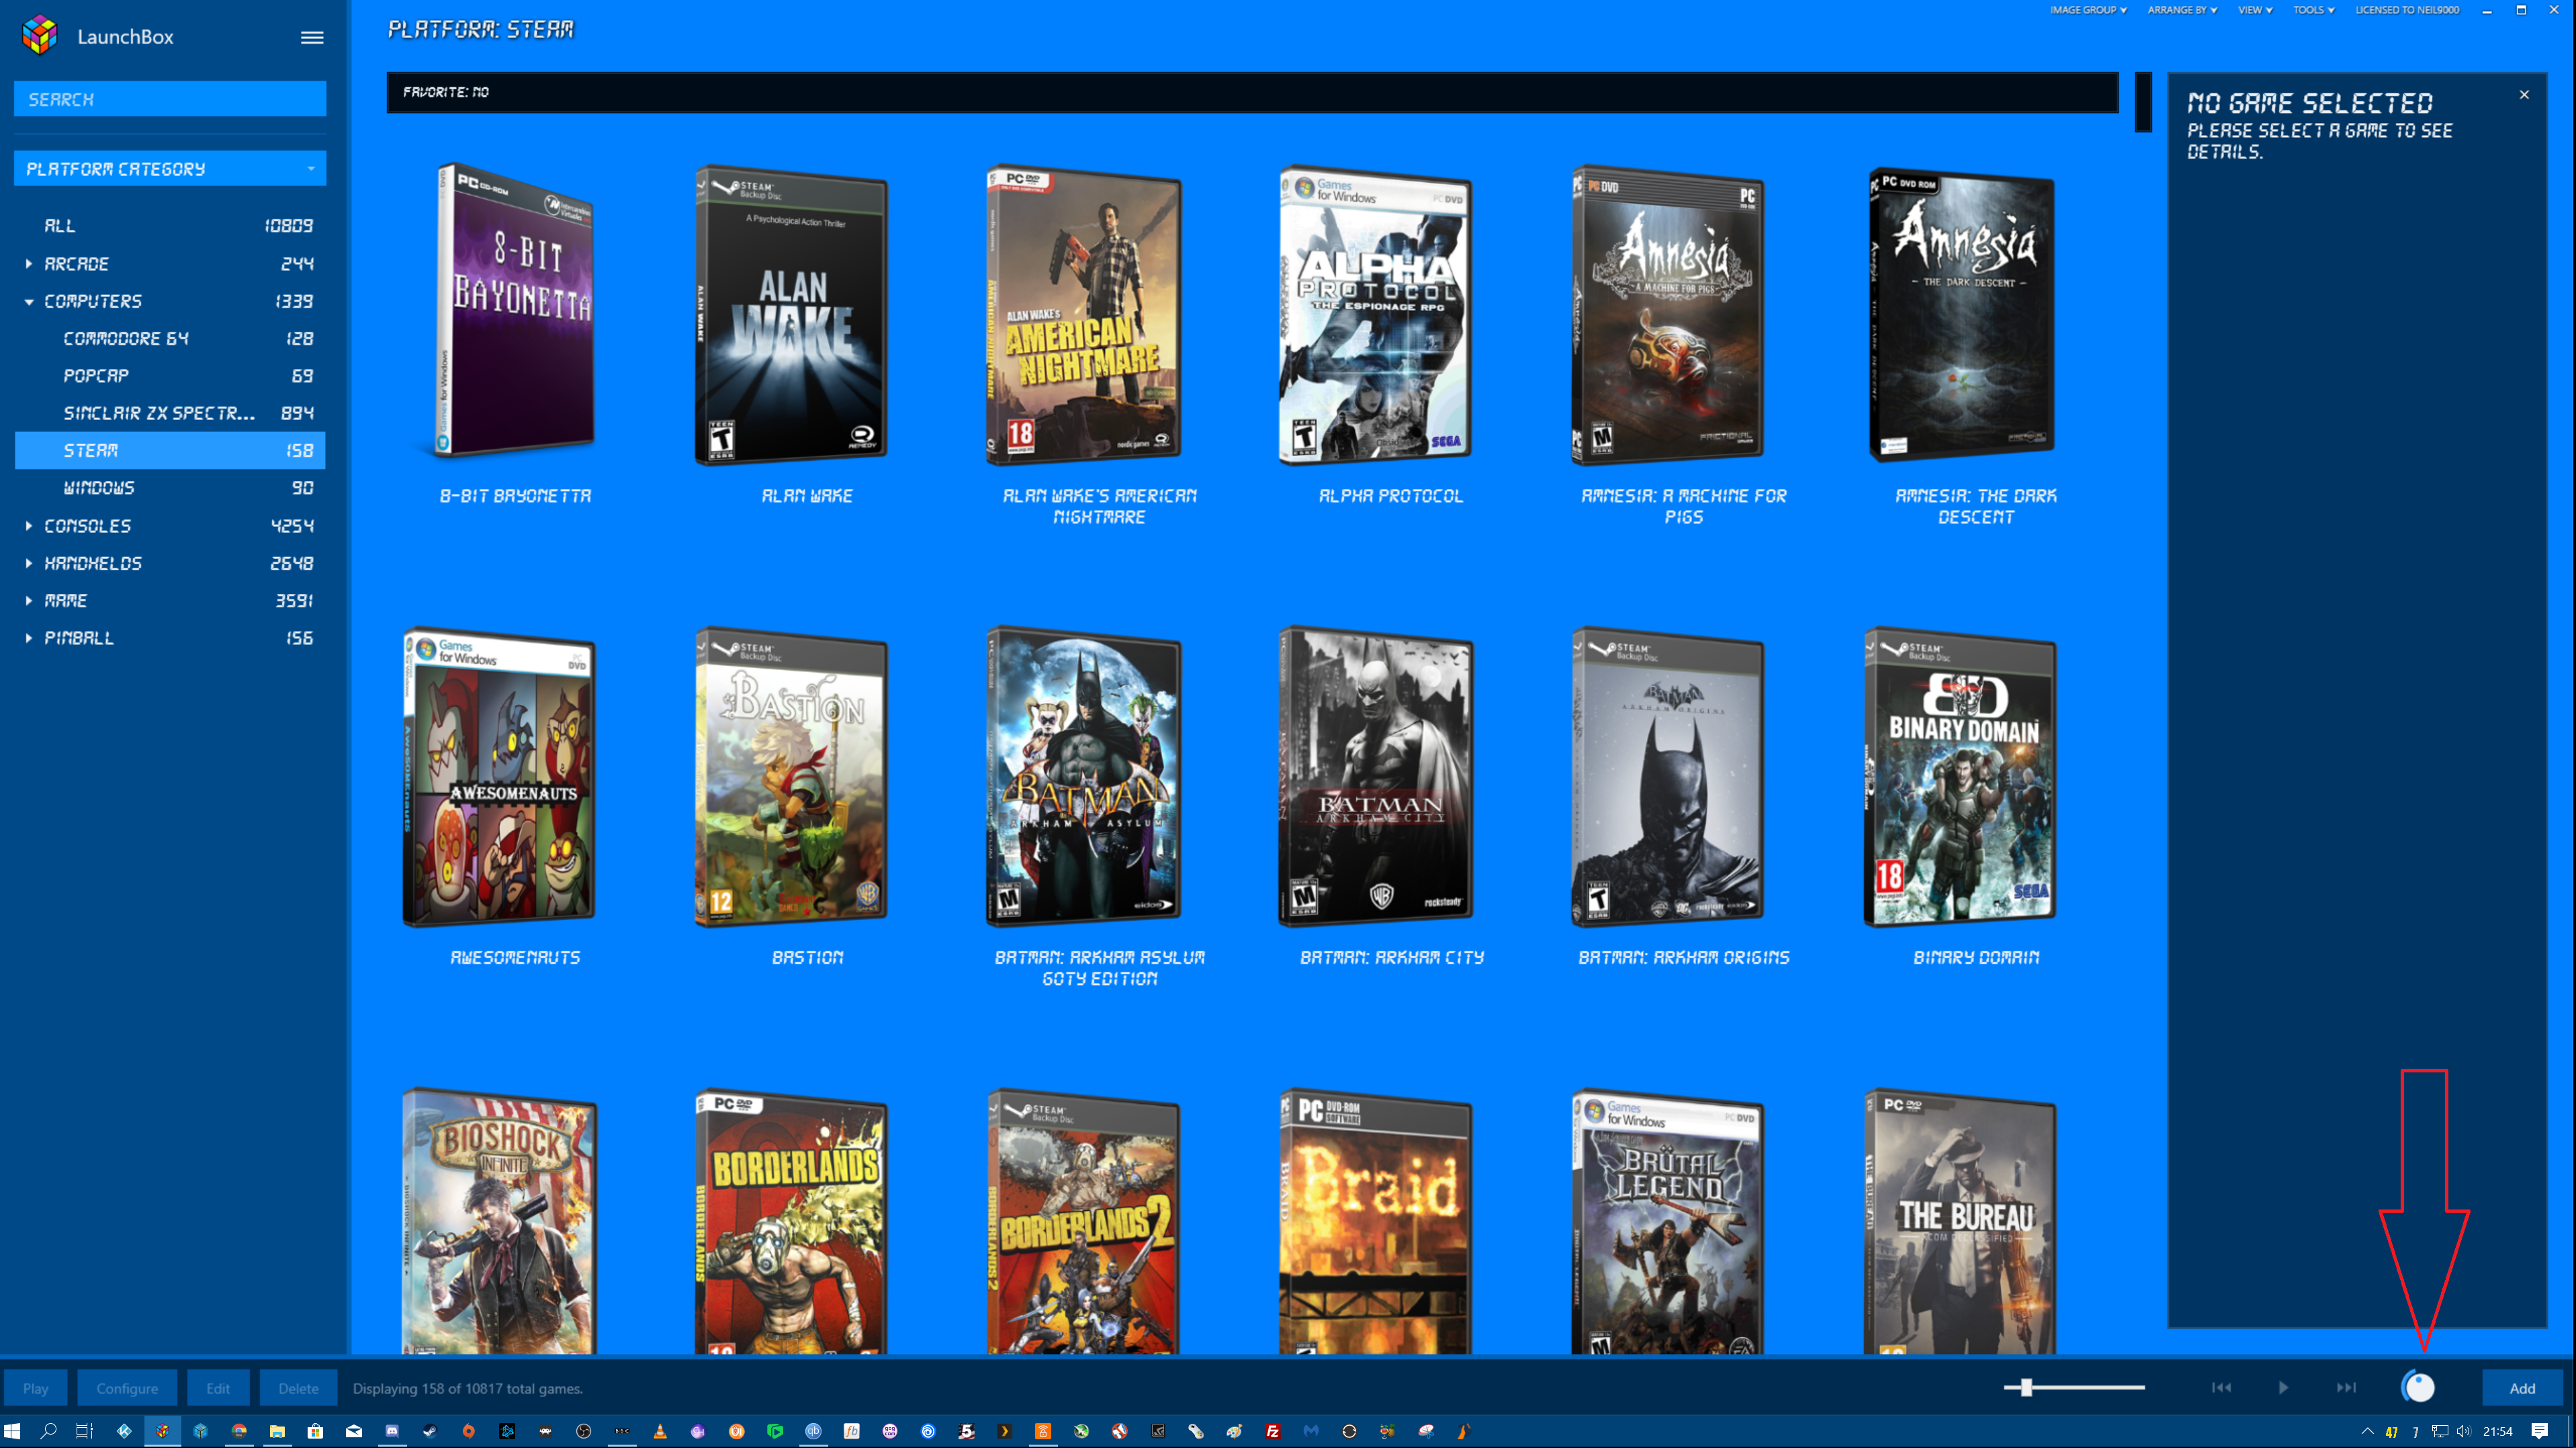This screenshot has width=2576, height=1448.
Task: Click the Licensed To Neil9000 label
Action: pyautogui.click(x=2407, y=10)
